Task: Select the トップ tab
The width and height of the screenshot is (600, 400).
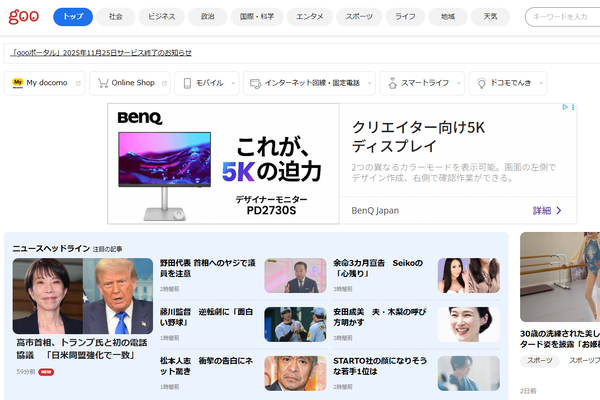Action: (73, 17)
